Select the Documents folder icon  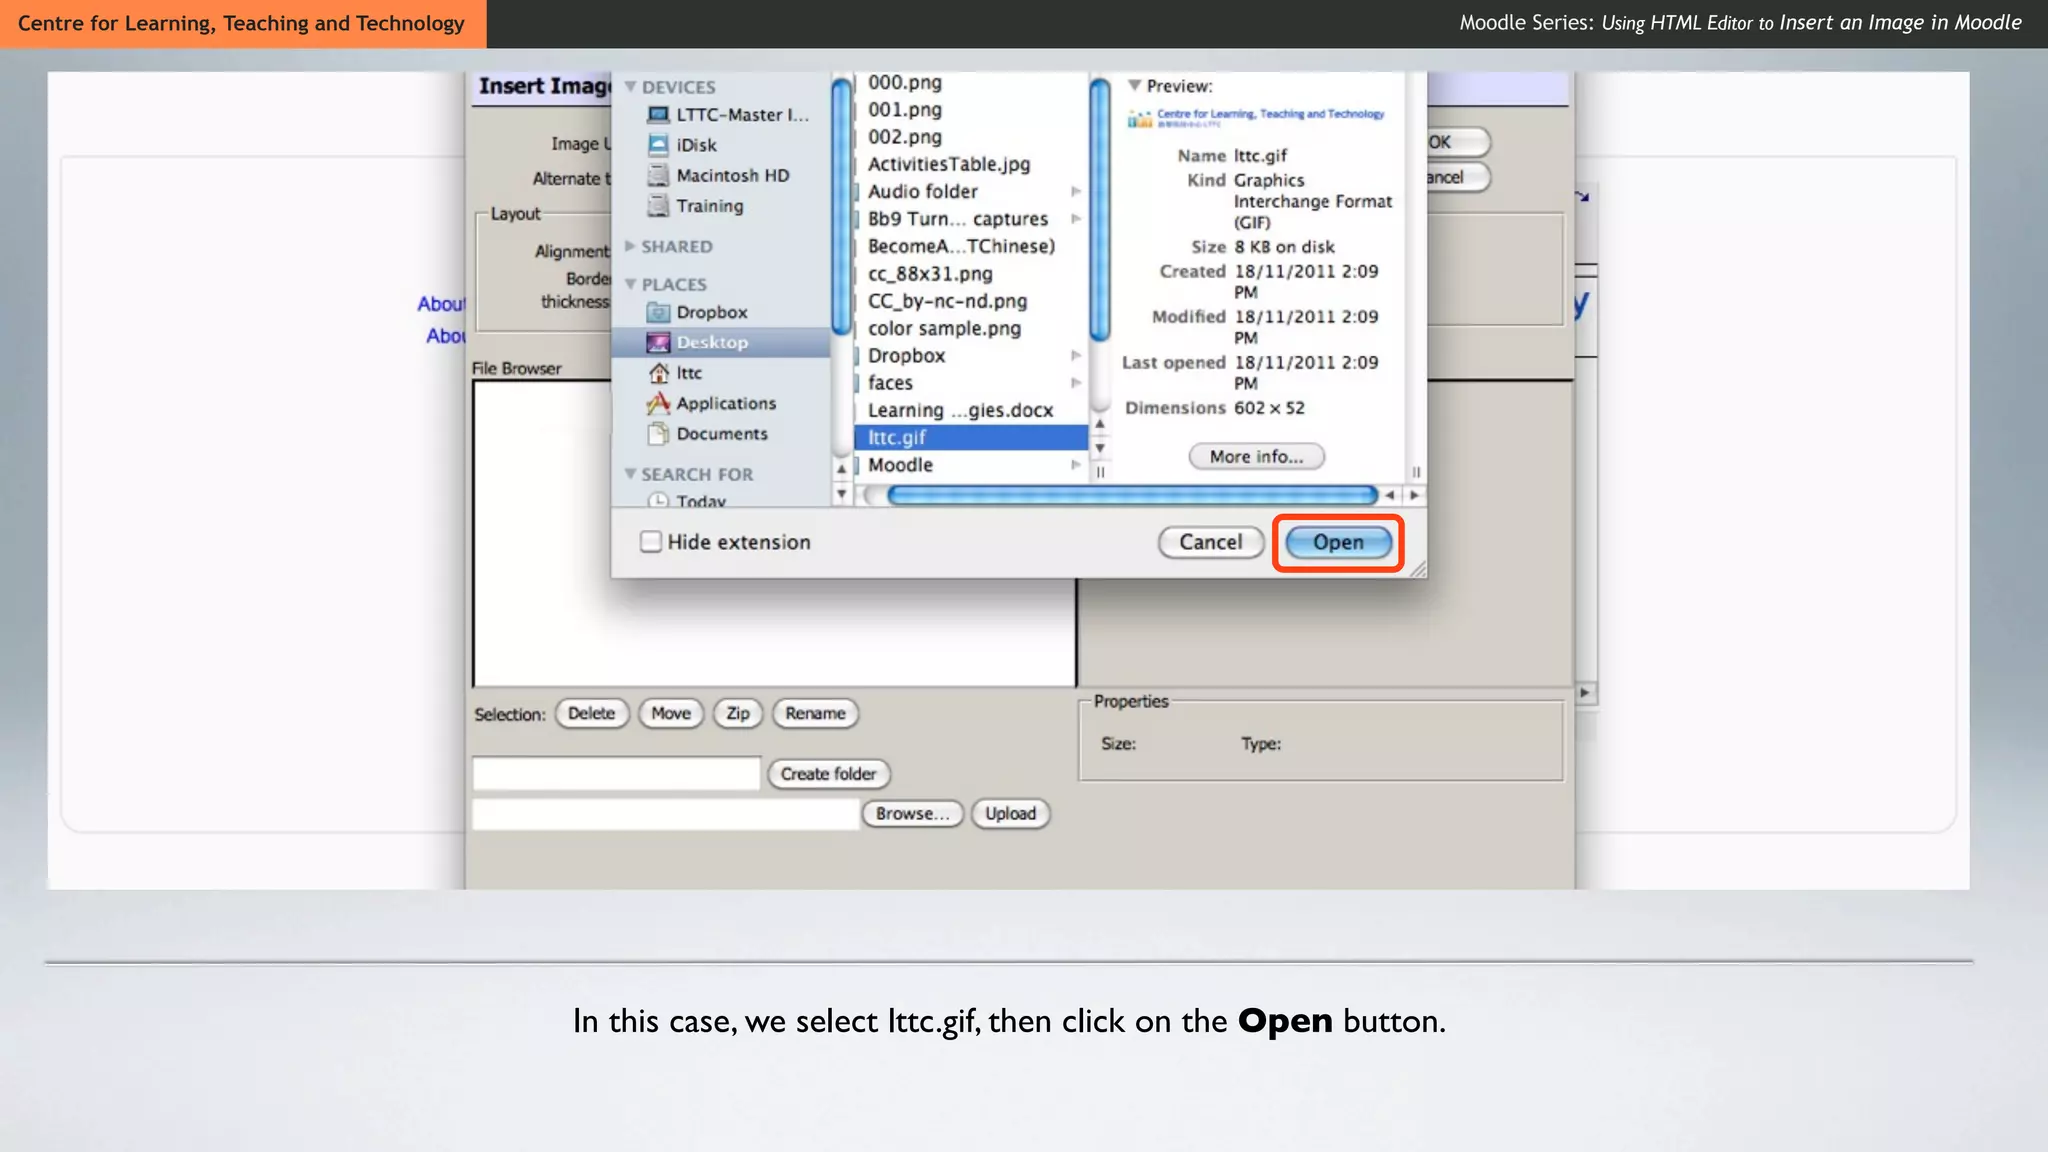[x=658, y=434]
